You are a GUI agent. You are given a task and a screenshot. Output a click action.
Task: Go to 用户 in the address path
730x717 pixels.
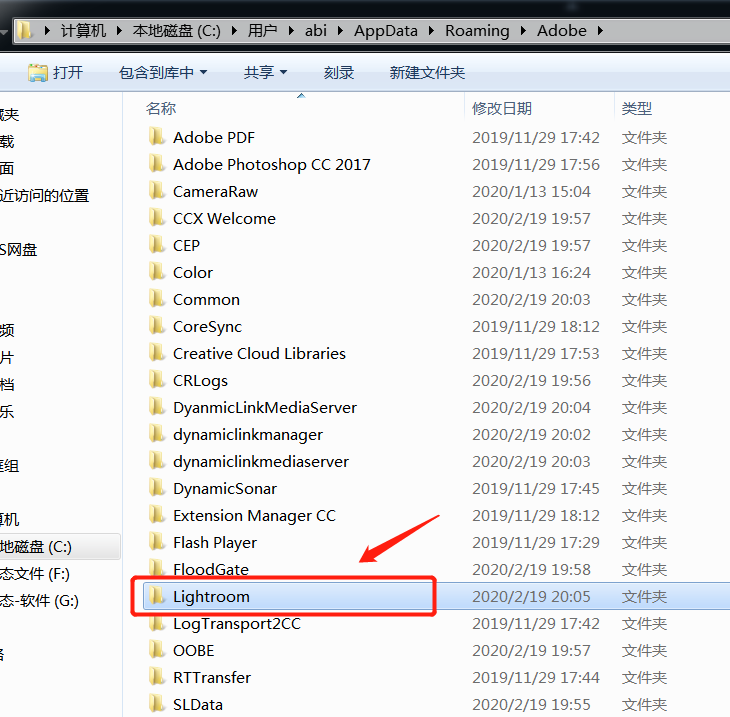[262, 31]
